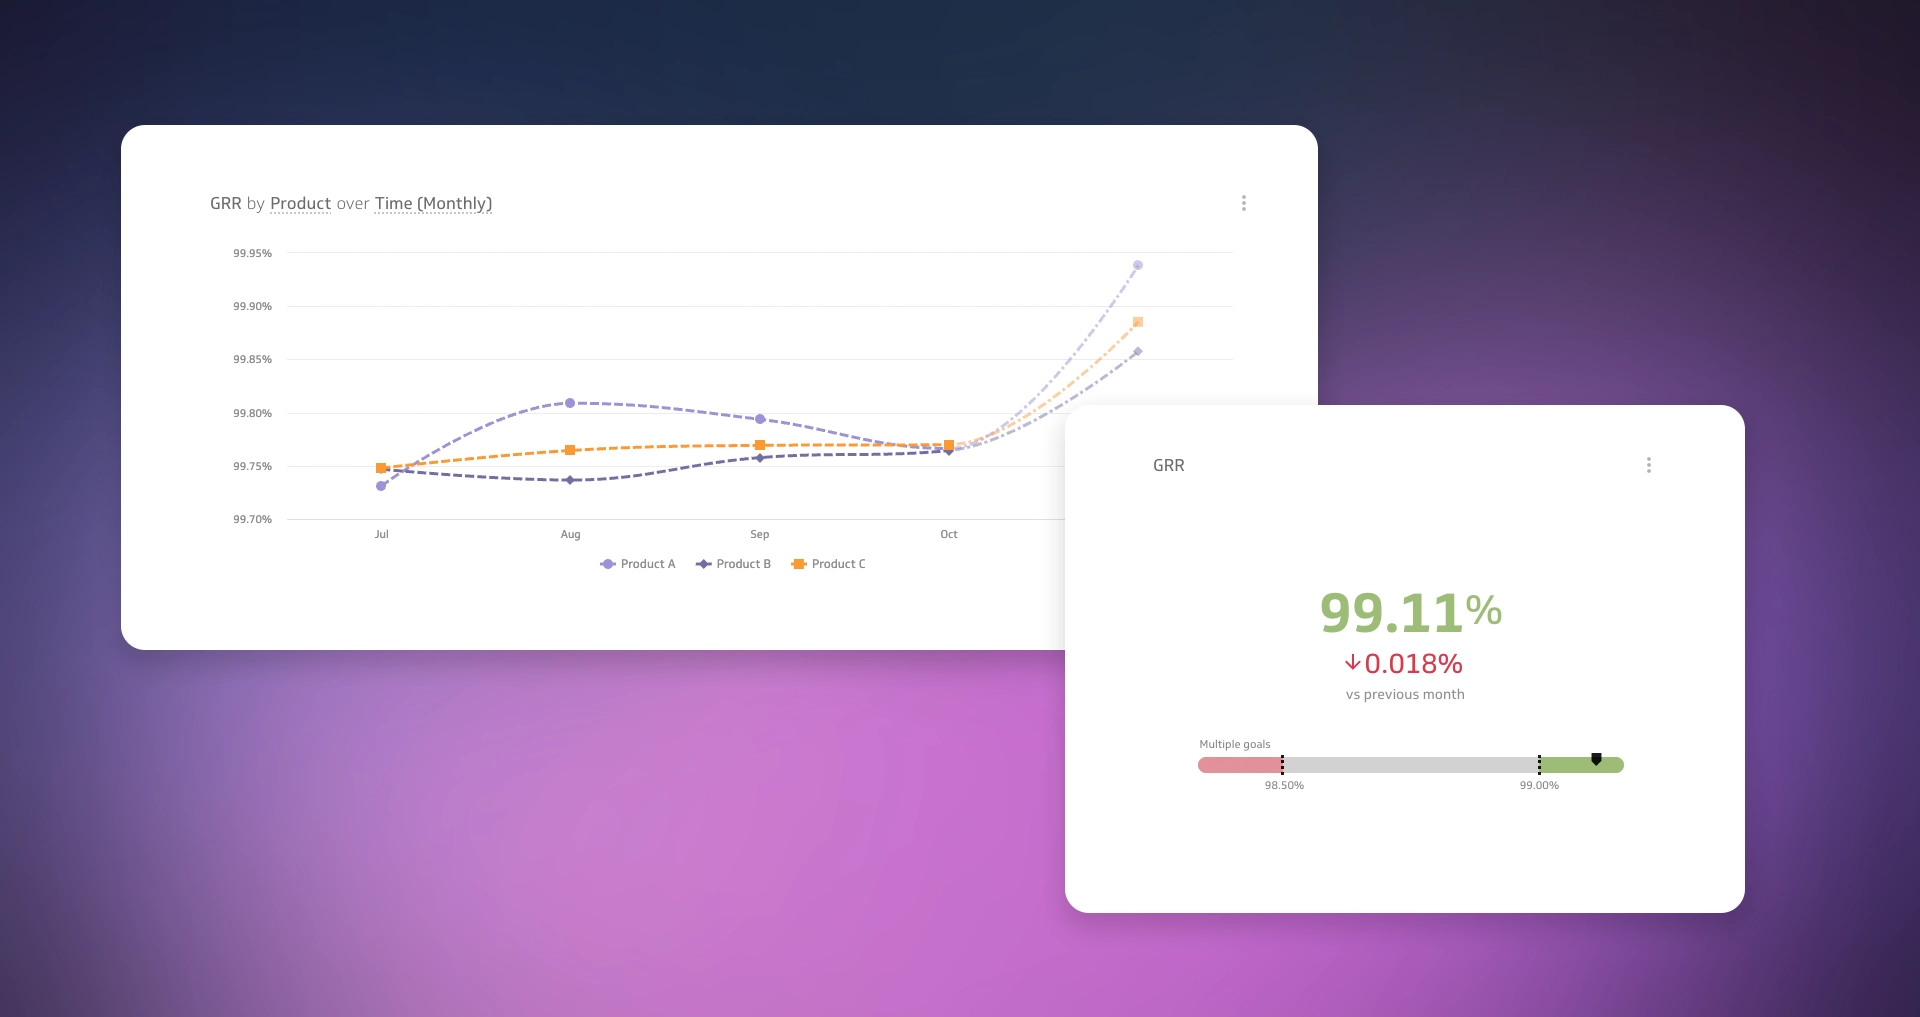1920x1017 pixels.
Task: Click the black current-value marker on goal bar
Action: [1596, 759]
